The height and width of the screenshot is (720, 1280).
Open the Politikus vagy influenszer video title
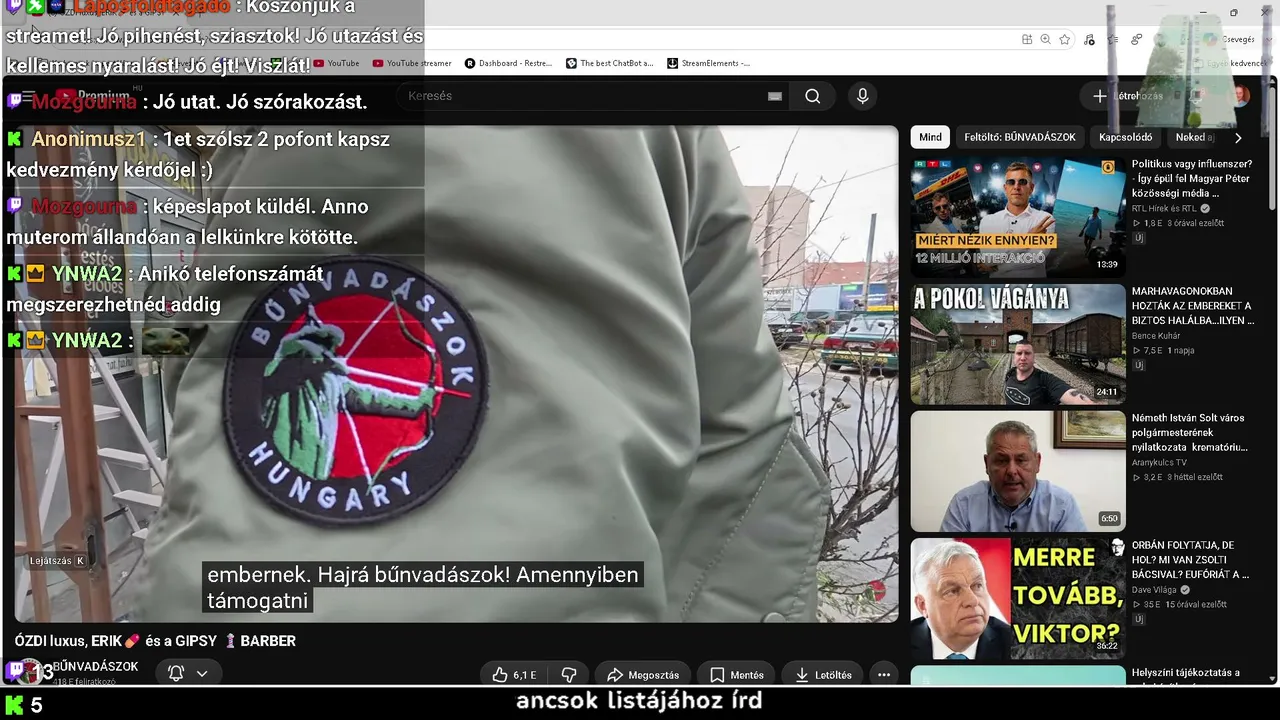tap(1192, 178)
